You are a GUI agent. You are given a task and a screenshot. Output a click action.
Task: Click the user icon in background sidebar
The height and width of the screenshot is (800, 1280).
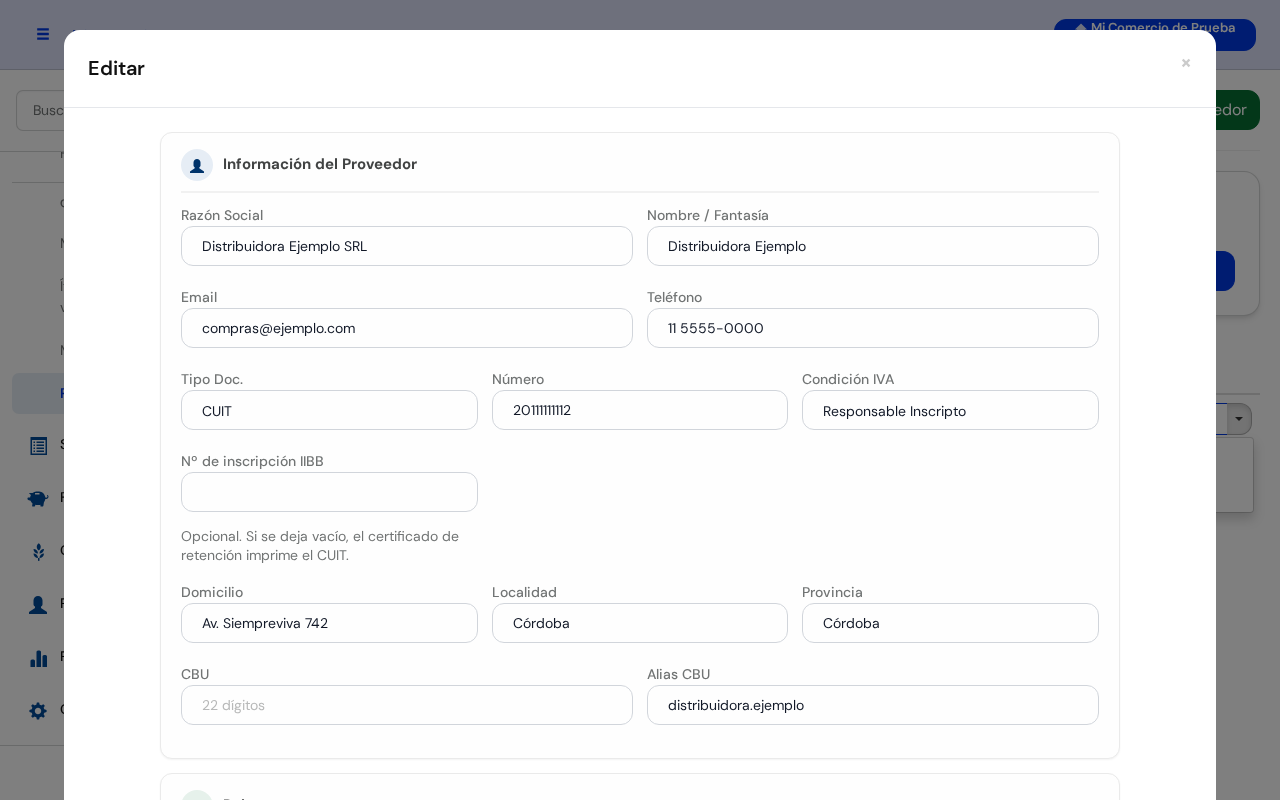38,604
